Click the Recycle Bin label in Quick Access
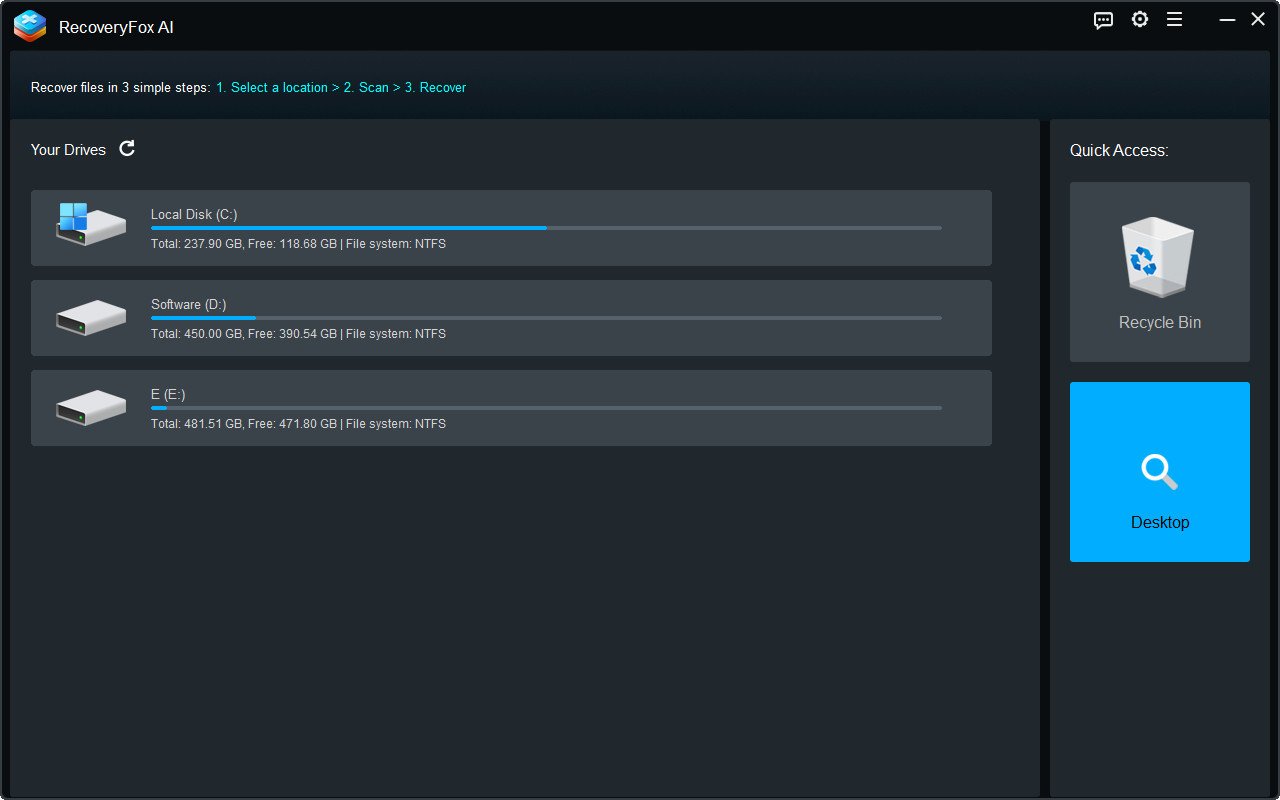This screenshot has width=1280, height=800. point(1160,322)
